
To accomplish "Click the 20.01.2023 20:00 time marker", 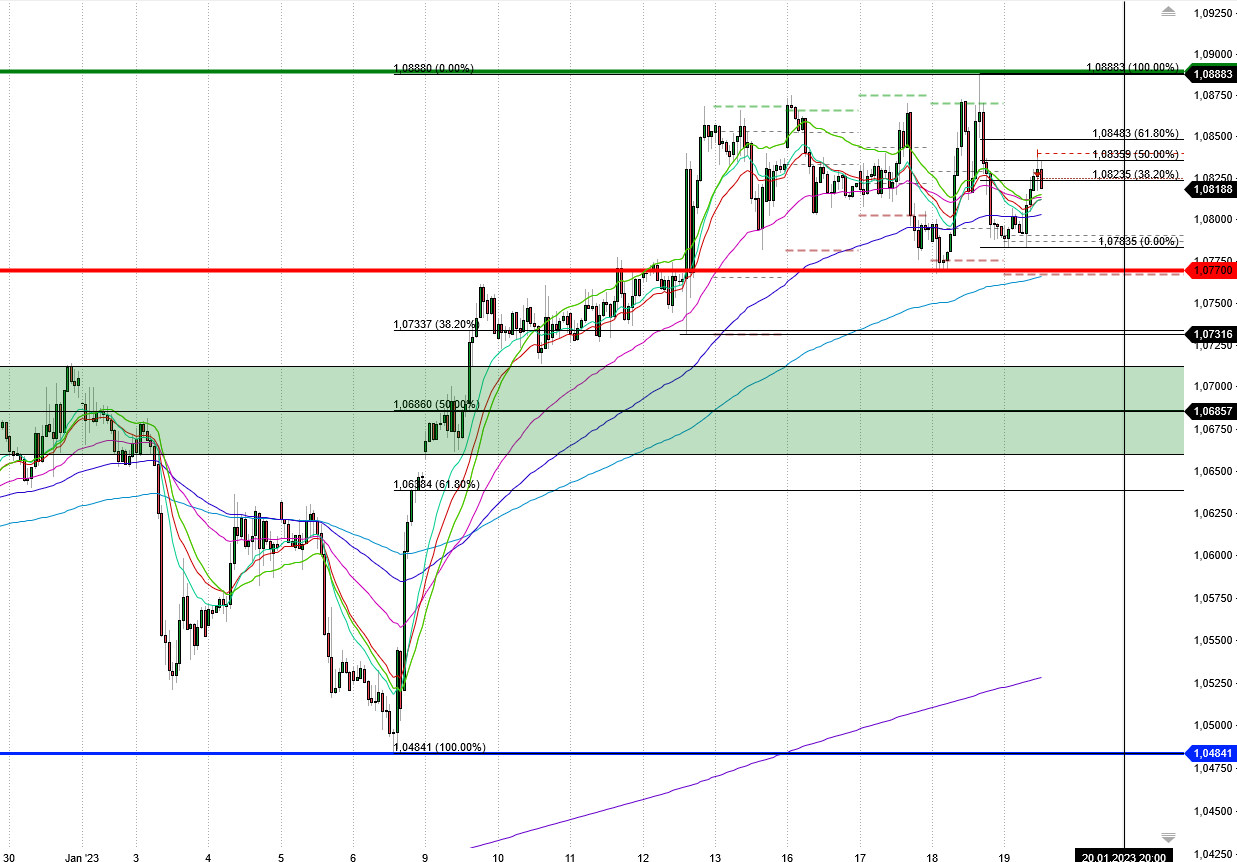I will pyautogui.click(x=1124, y=855).
